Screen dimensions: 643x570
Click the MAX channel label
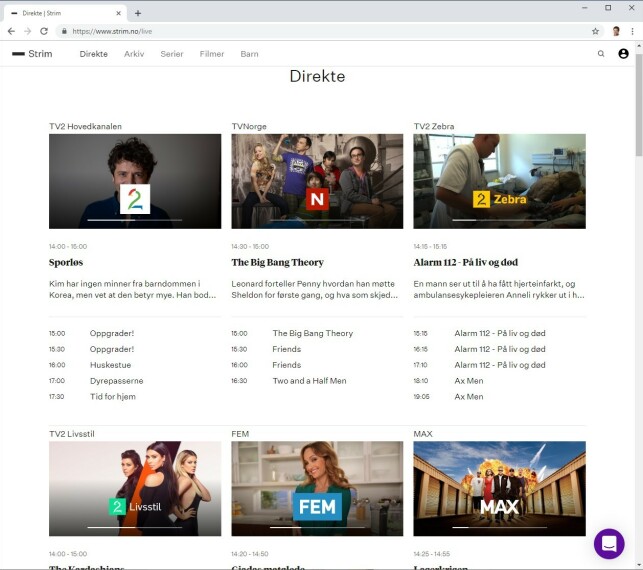423,434
